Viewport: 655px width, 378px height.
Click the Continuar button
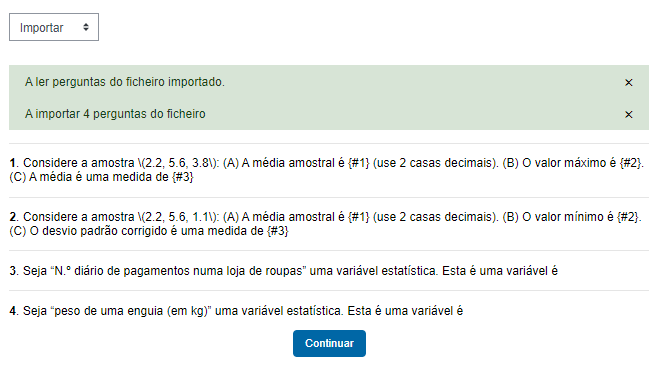(329, 343)
